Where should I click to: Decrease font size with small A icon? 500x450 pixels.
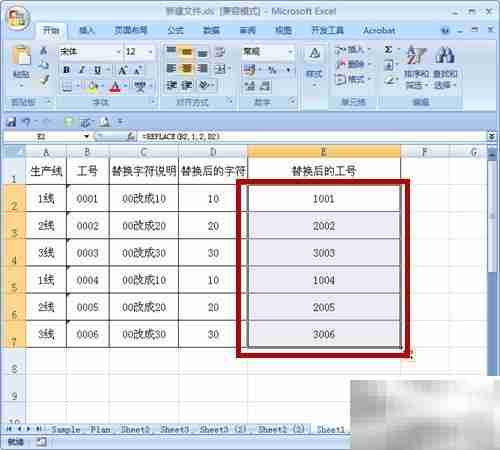point(138,70)
